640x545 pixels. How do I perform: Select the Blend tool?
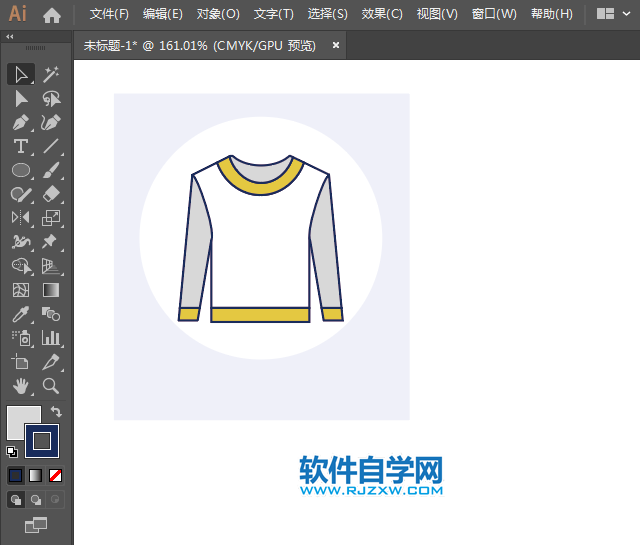click(x=51, y=314)
